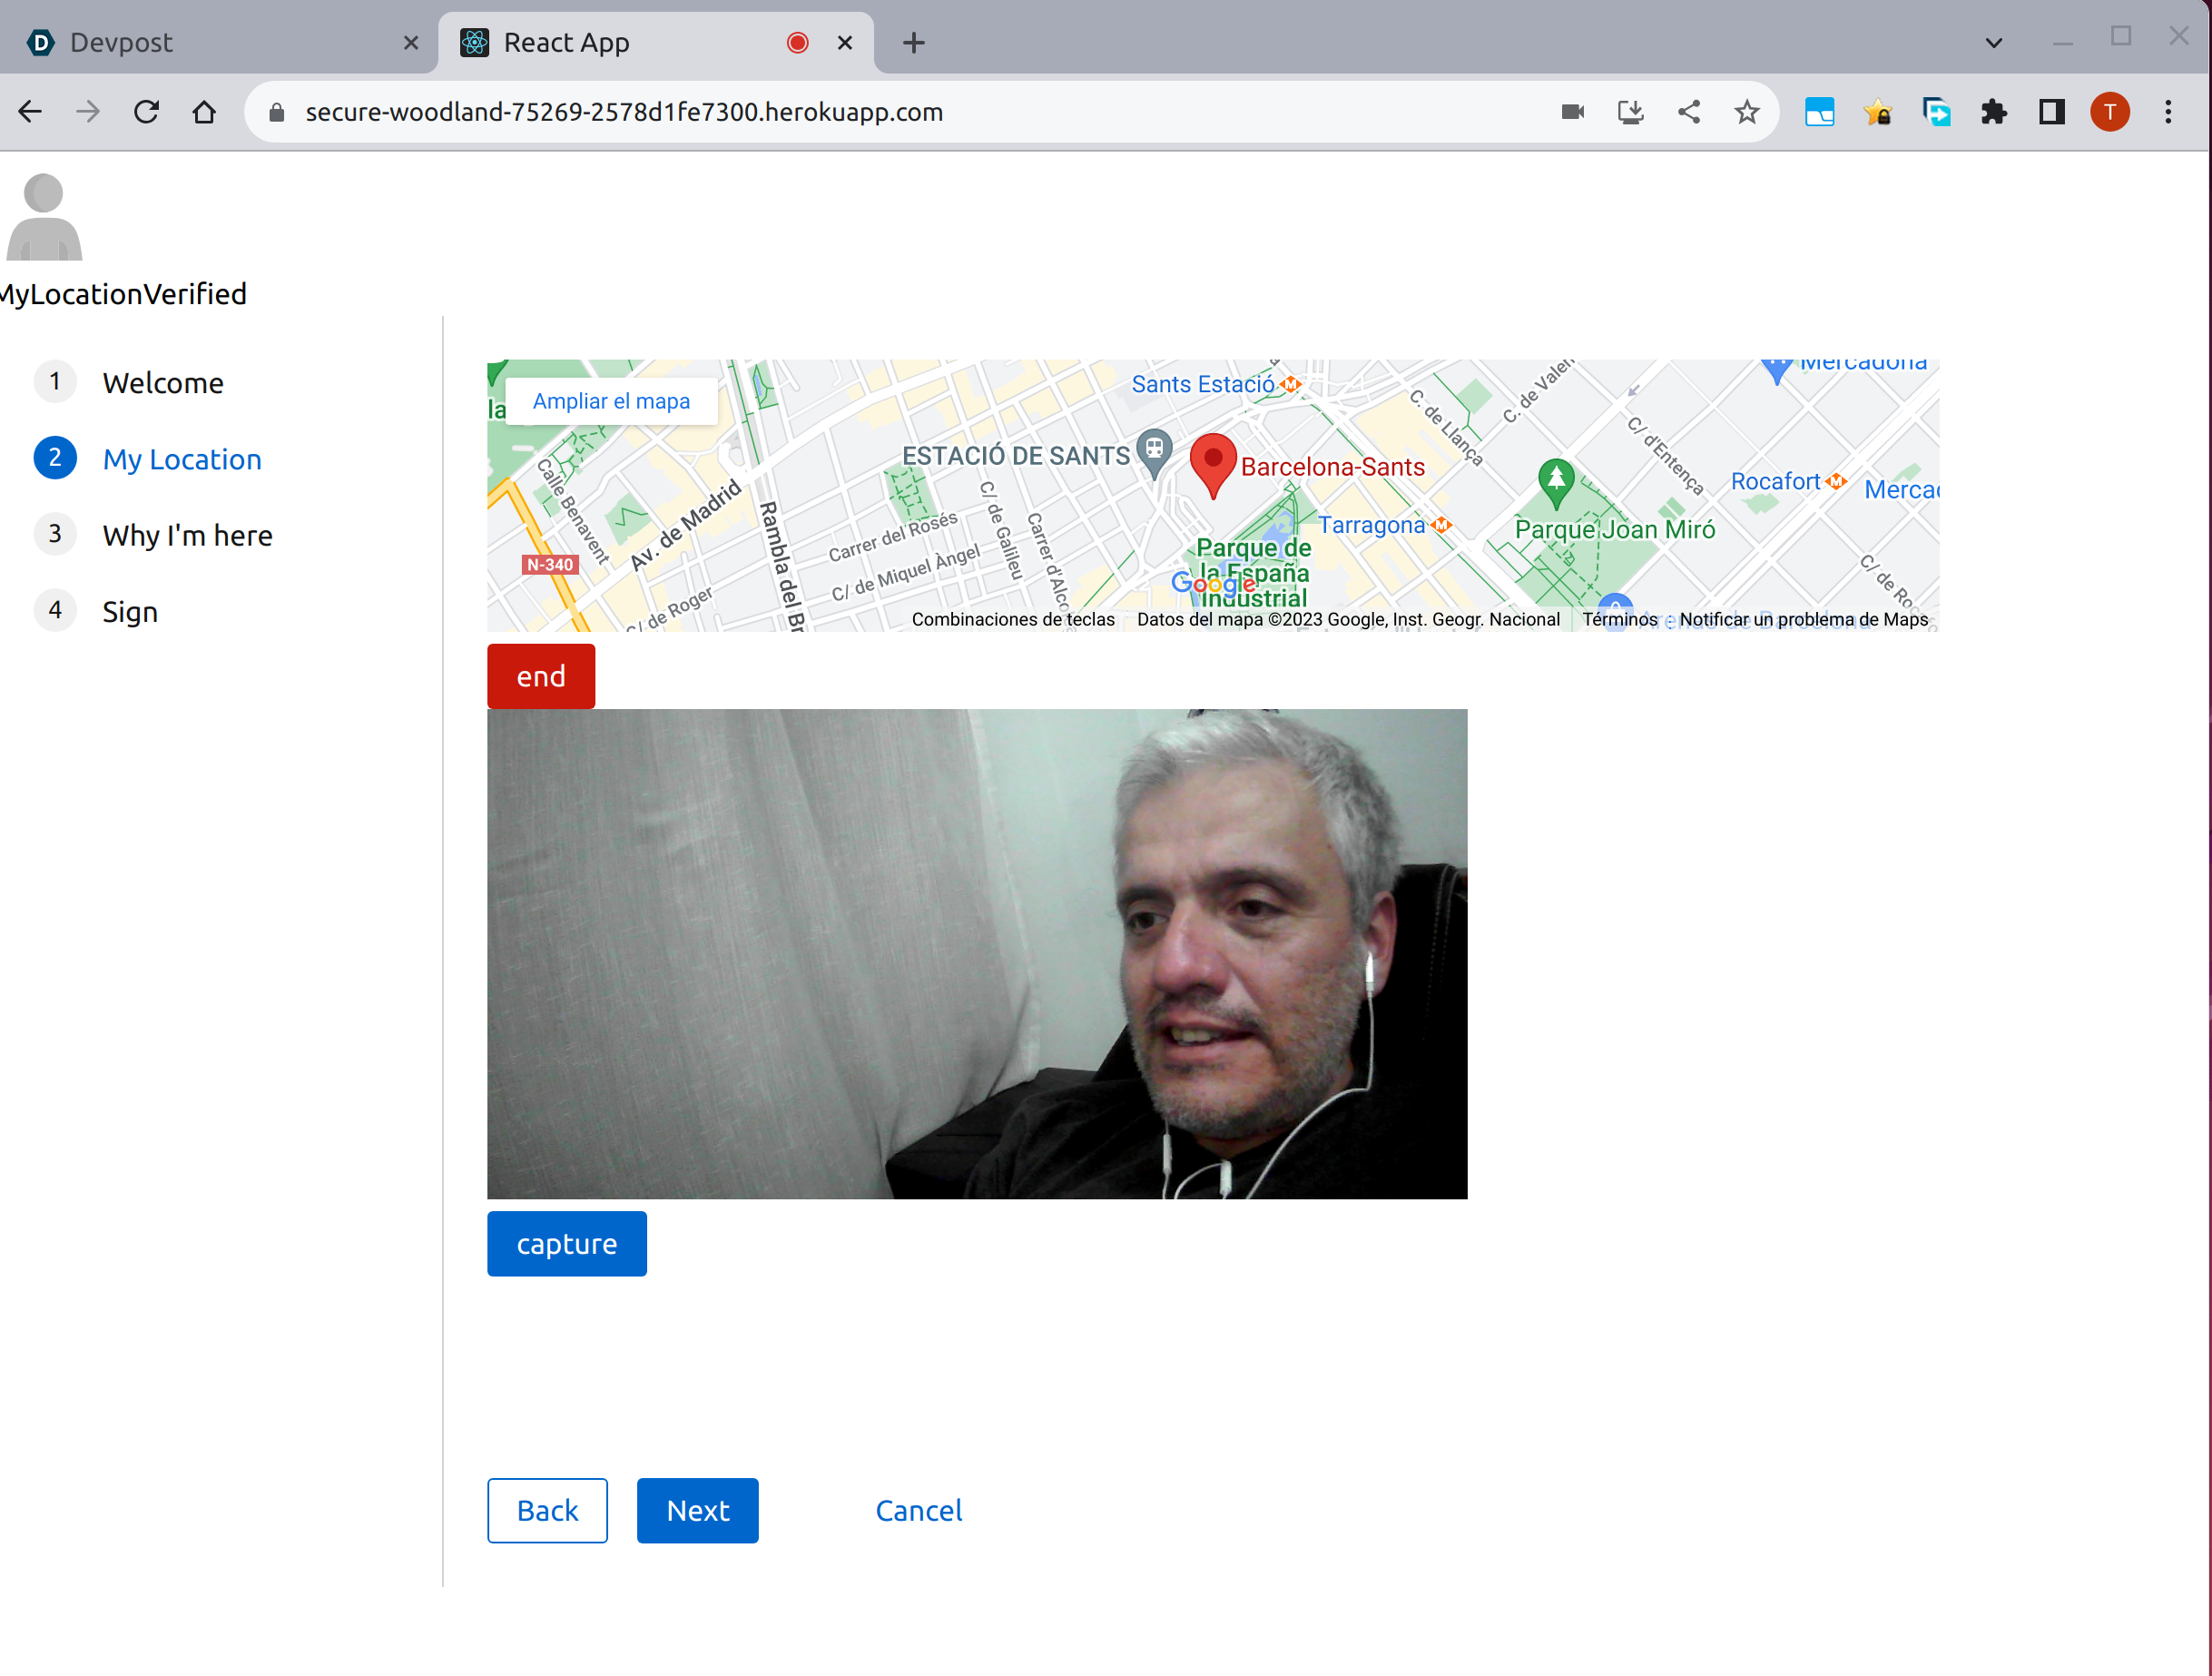Select Why I'm here step
Image resolution: width=2212 pixels, height=1676 pixels.
(187, 536)
